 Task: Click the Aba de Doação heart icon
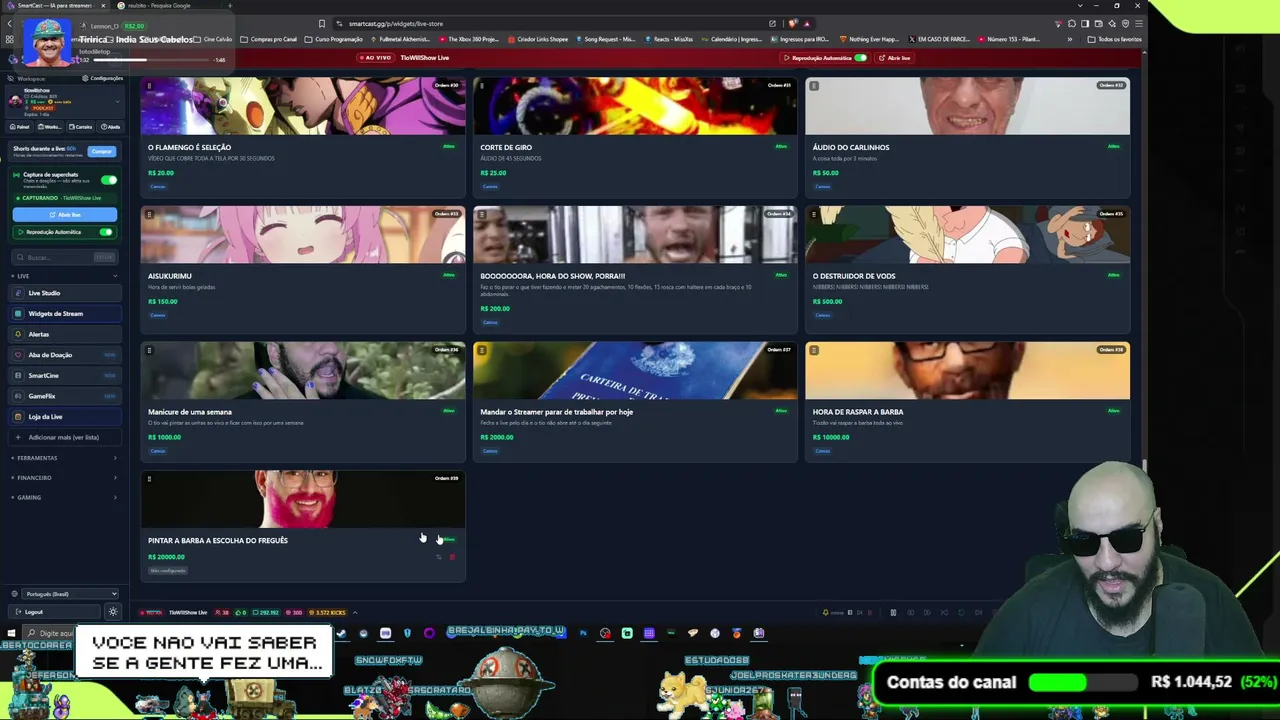pyautogui.click(x=18, y=355)
